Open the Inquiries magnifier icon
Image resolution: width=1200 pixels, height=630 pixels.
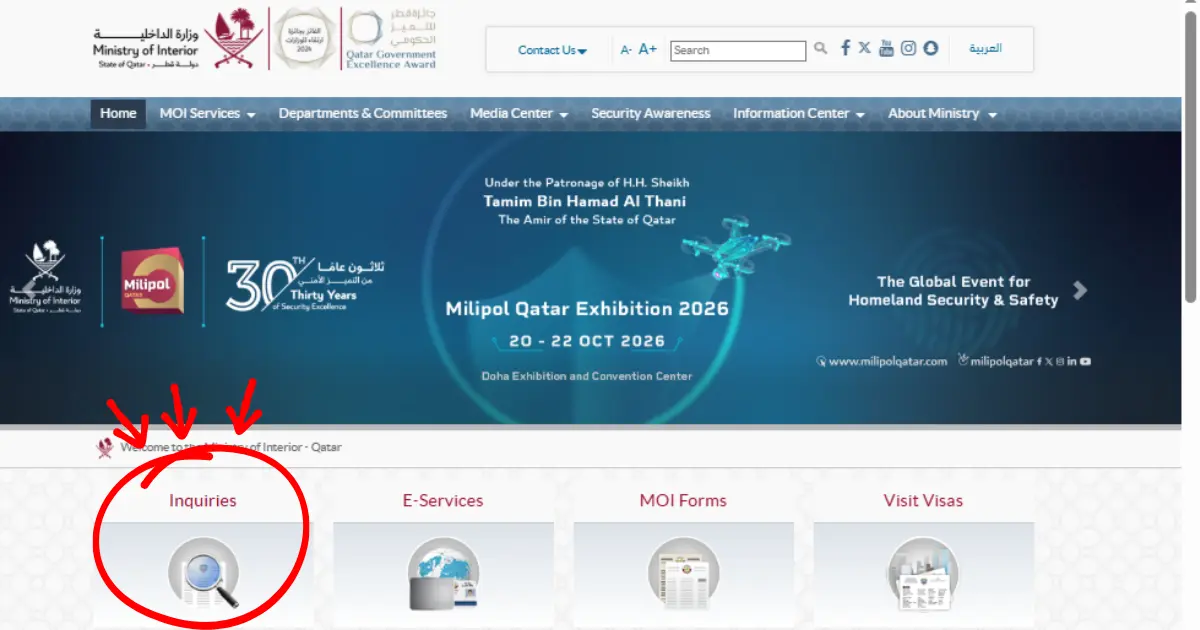[204, 573]
